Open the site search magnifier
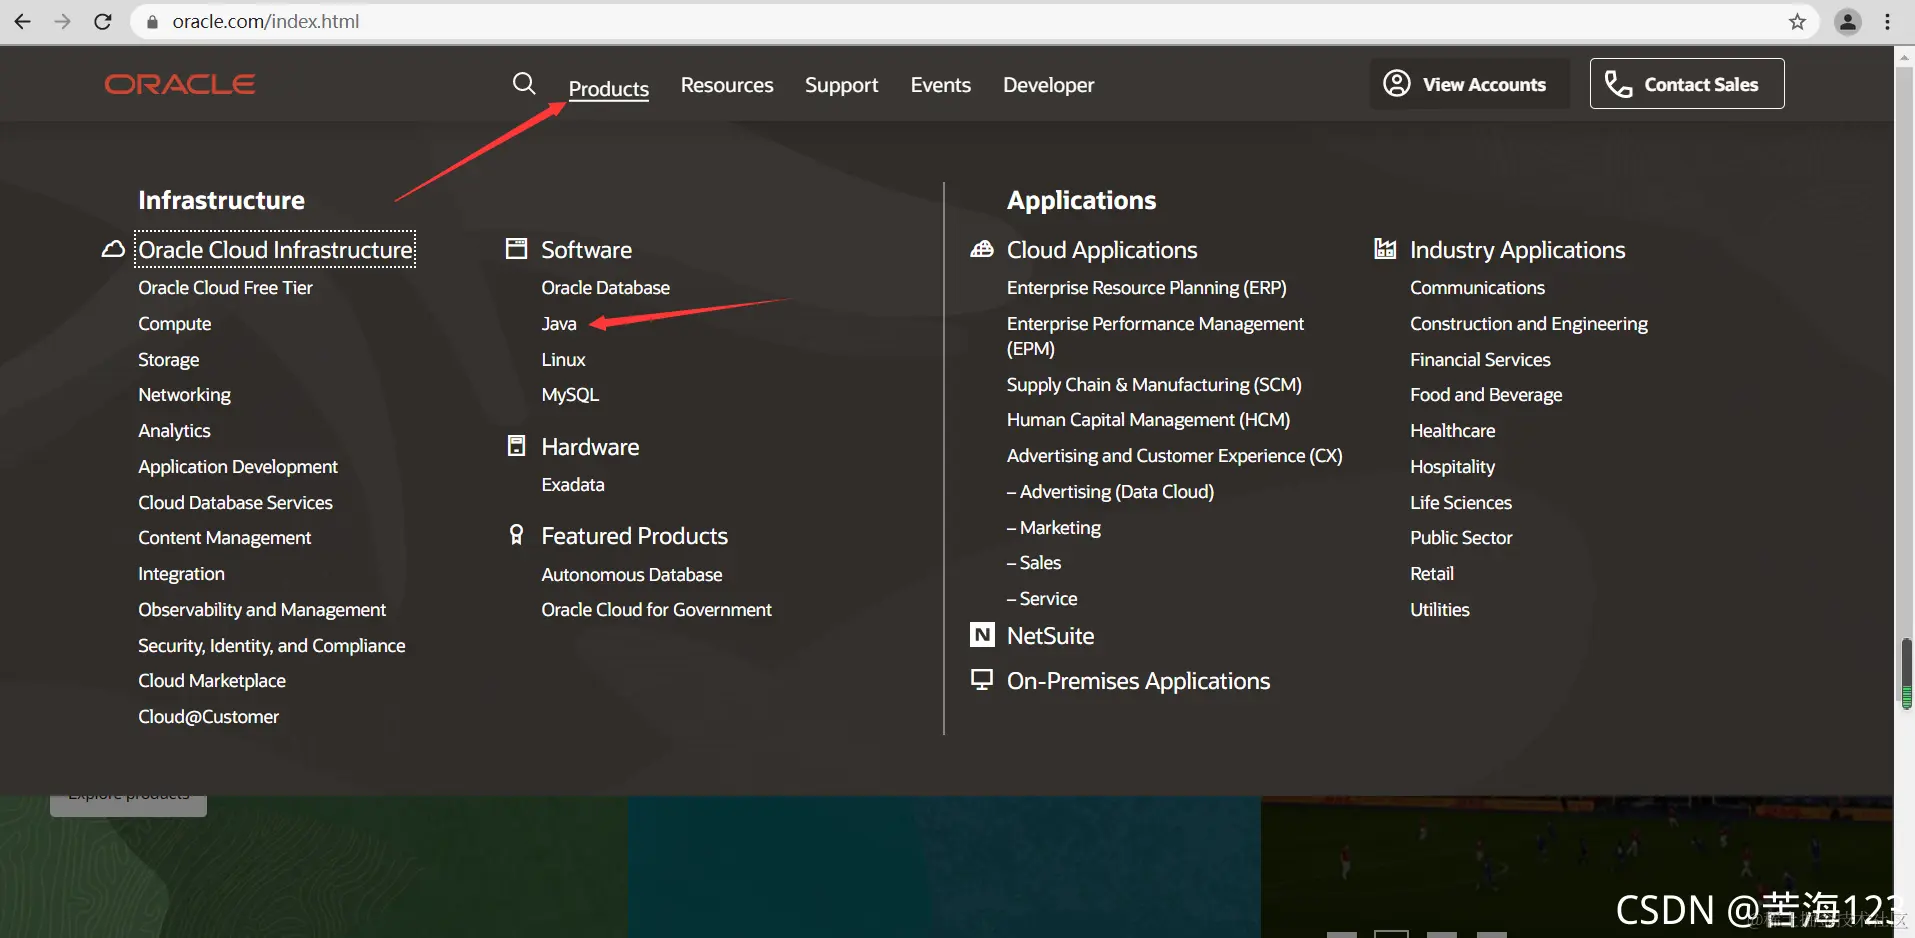The image size is (1915, 938). 524,83
